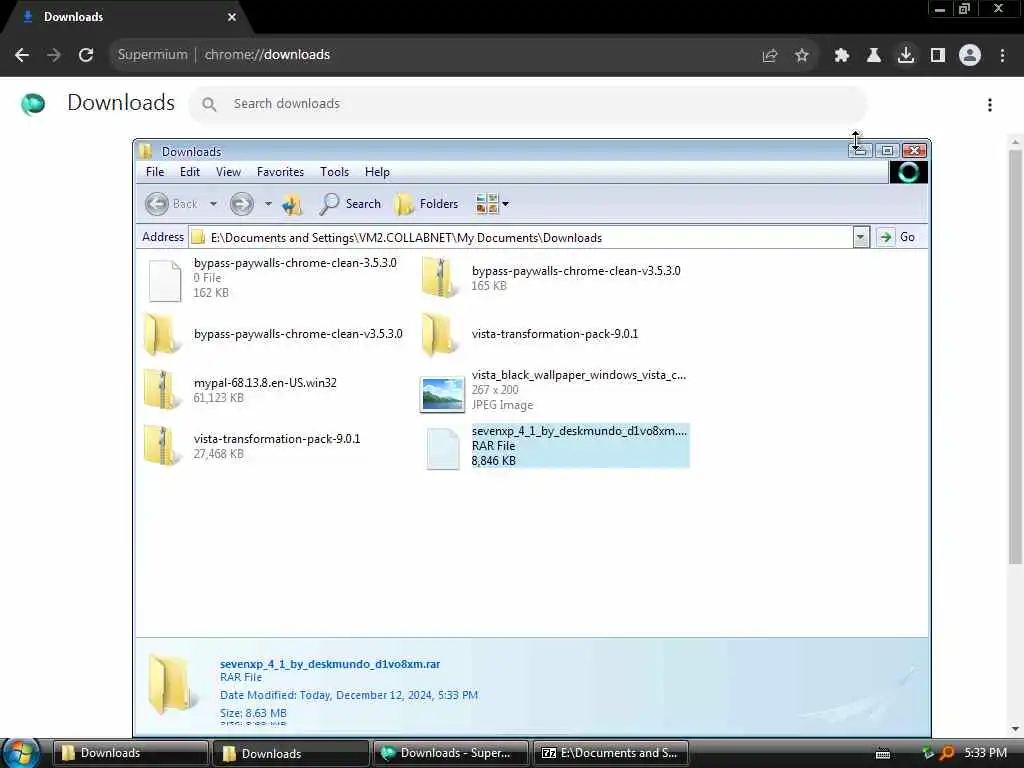Switch to second Downloads taskbar button
This screenshot has height=768, width=1024.
pyautogui.click(x=291, y=753)
